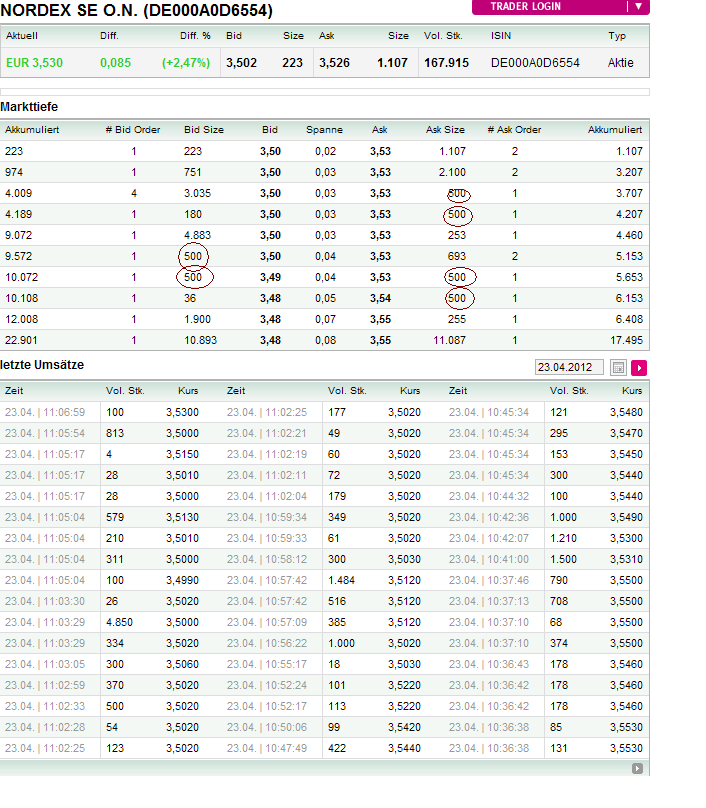Select trade volume 4.850
The height and width of the screenshot is (808, 706).
[119, 622]
